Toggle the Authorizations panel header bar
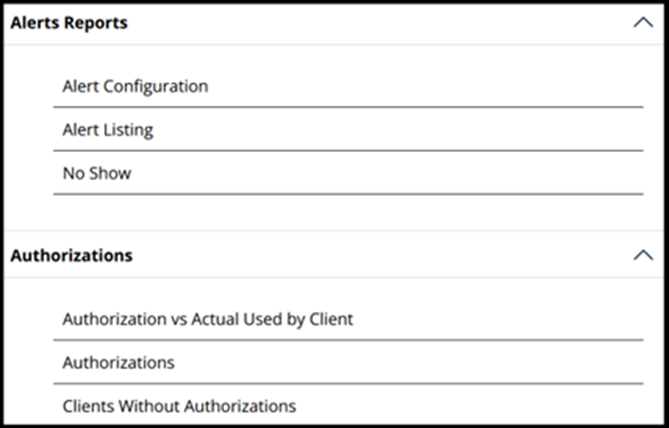Image resolution: width=669 pixels, height=428 pixels. point(334,255)
